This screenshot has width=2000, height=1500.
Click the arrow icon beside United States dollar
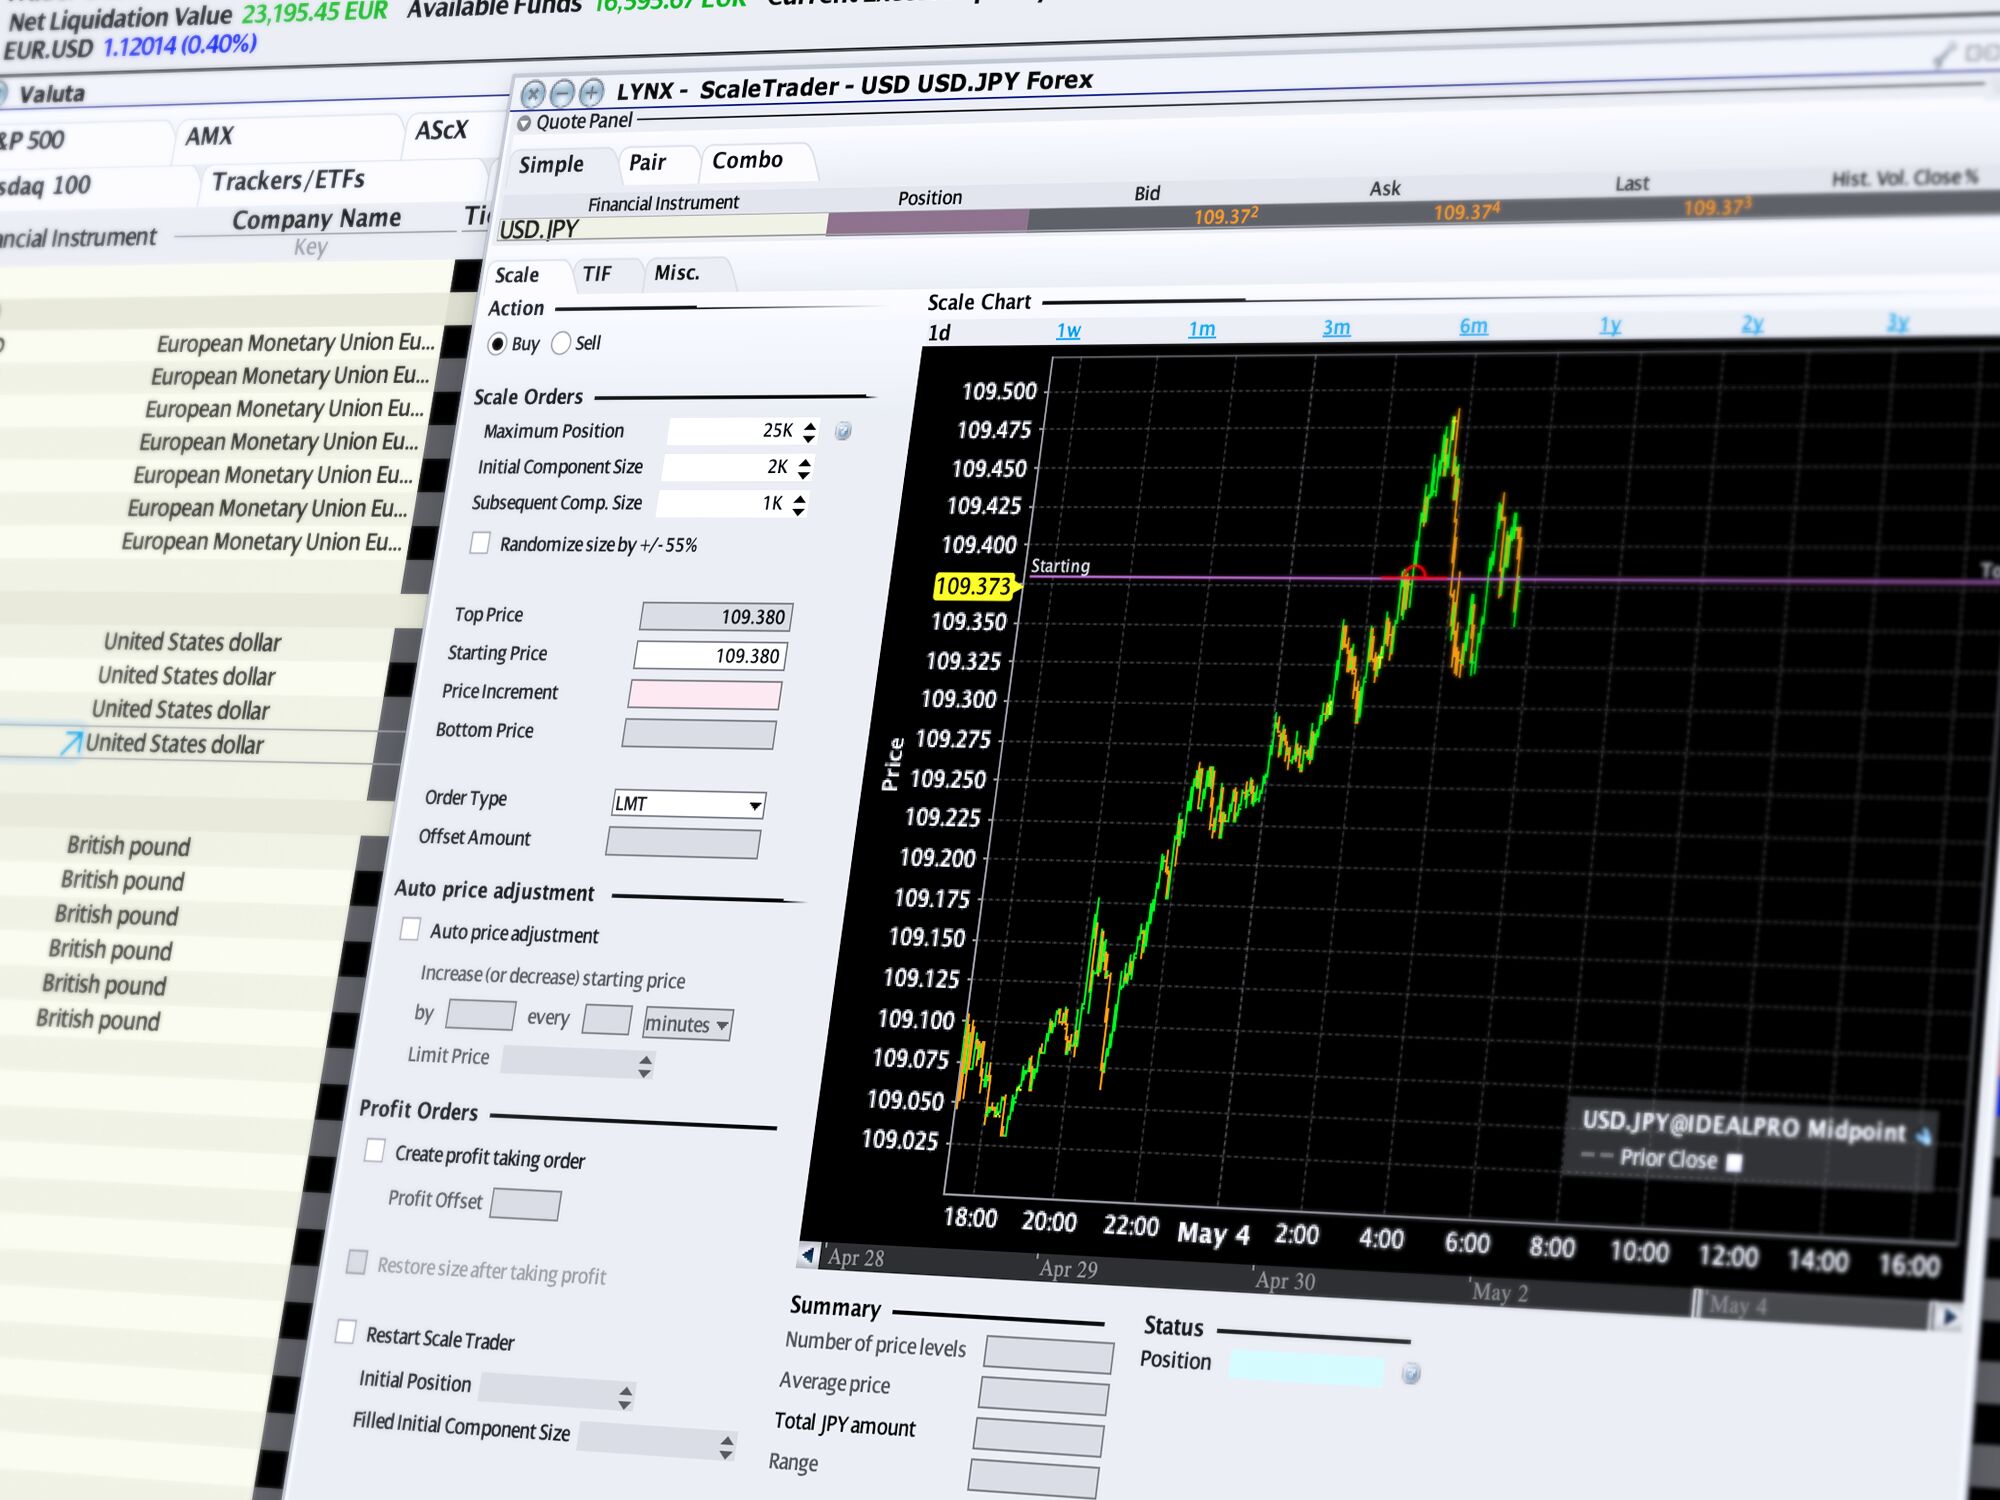pos(71,744)
